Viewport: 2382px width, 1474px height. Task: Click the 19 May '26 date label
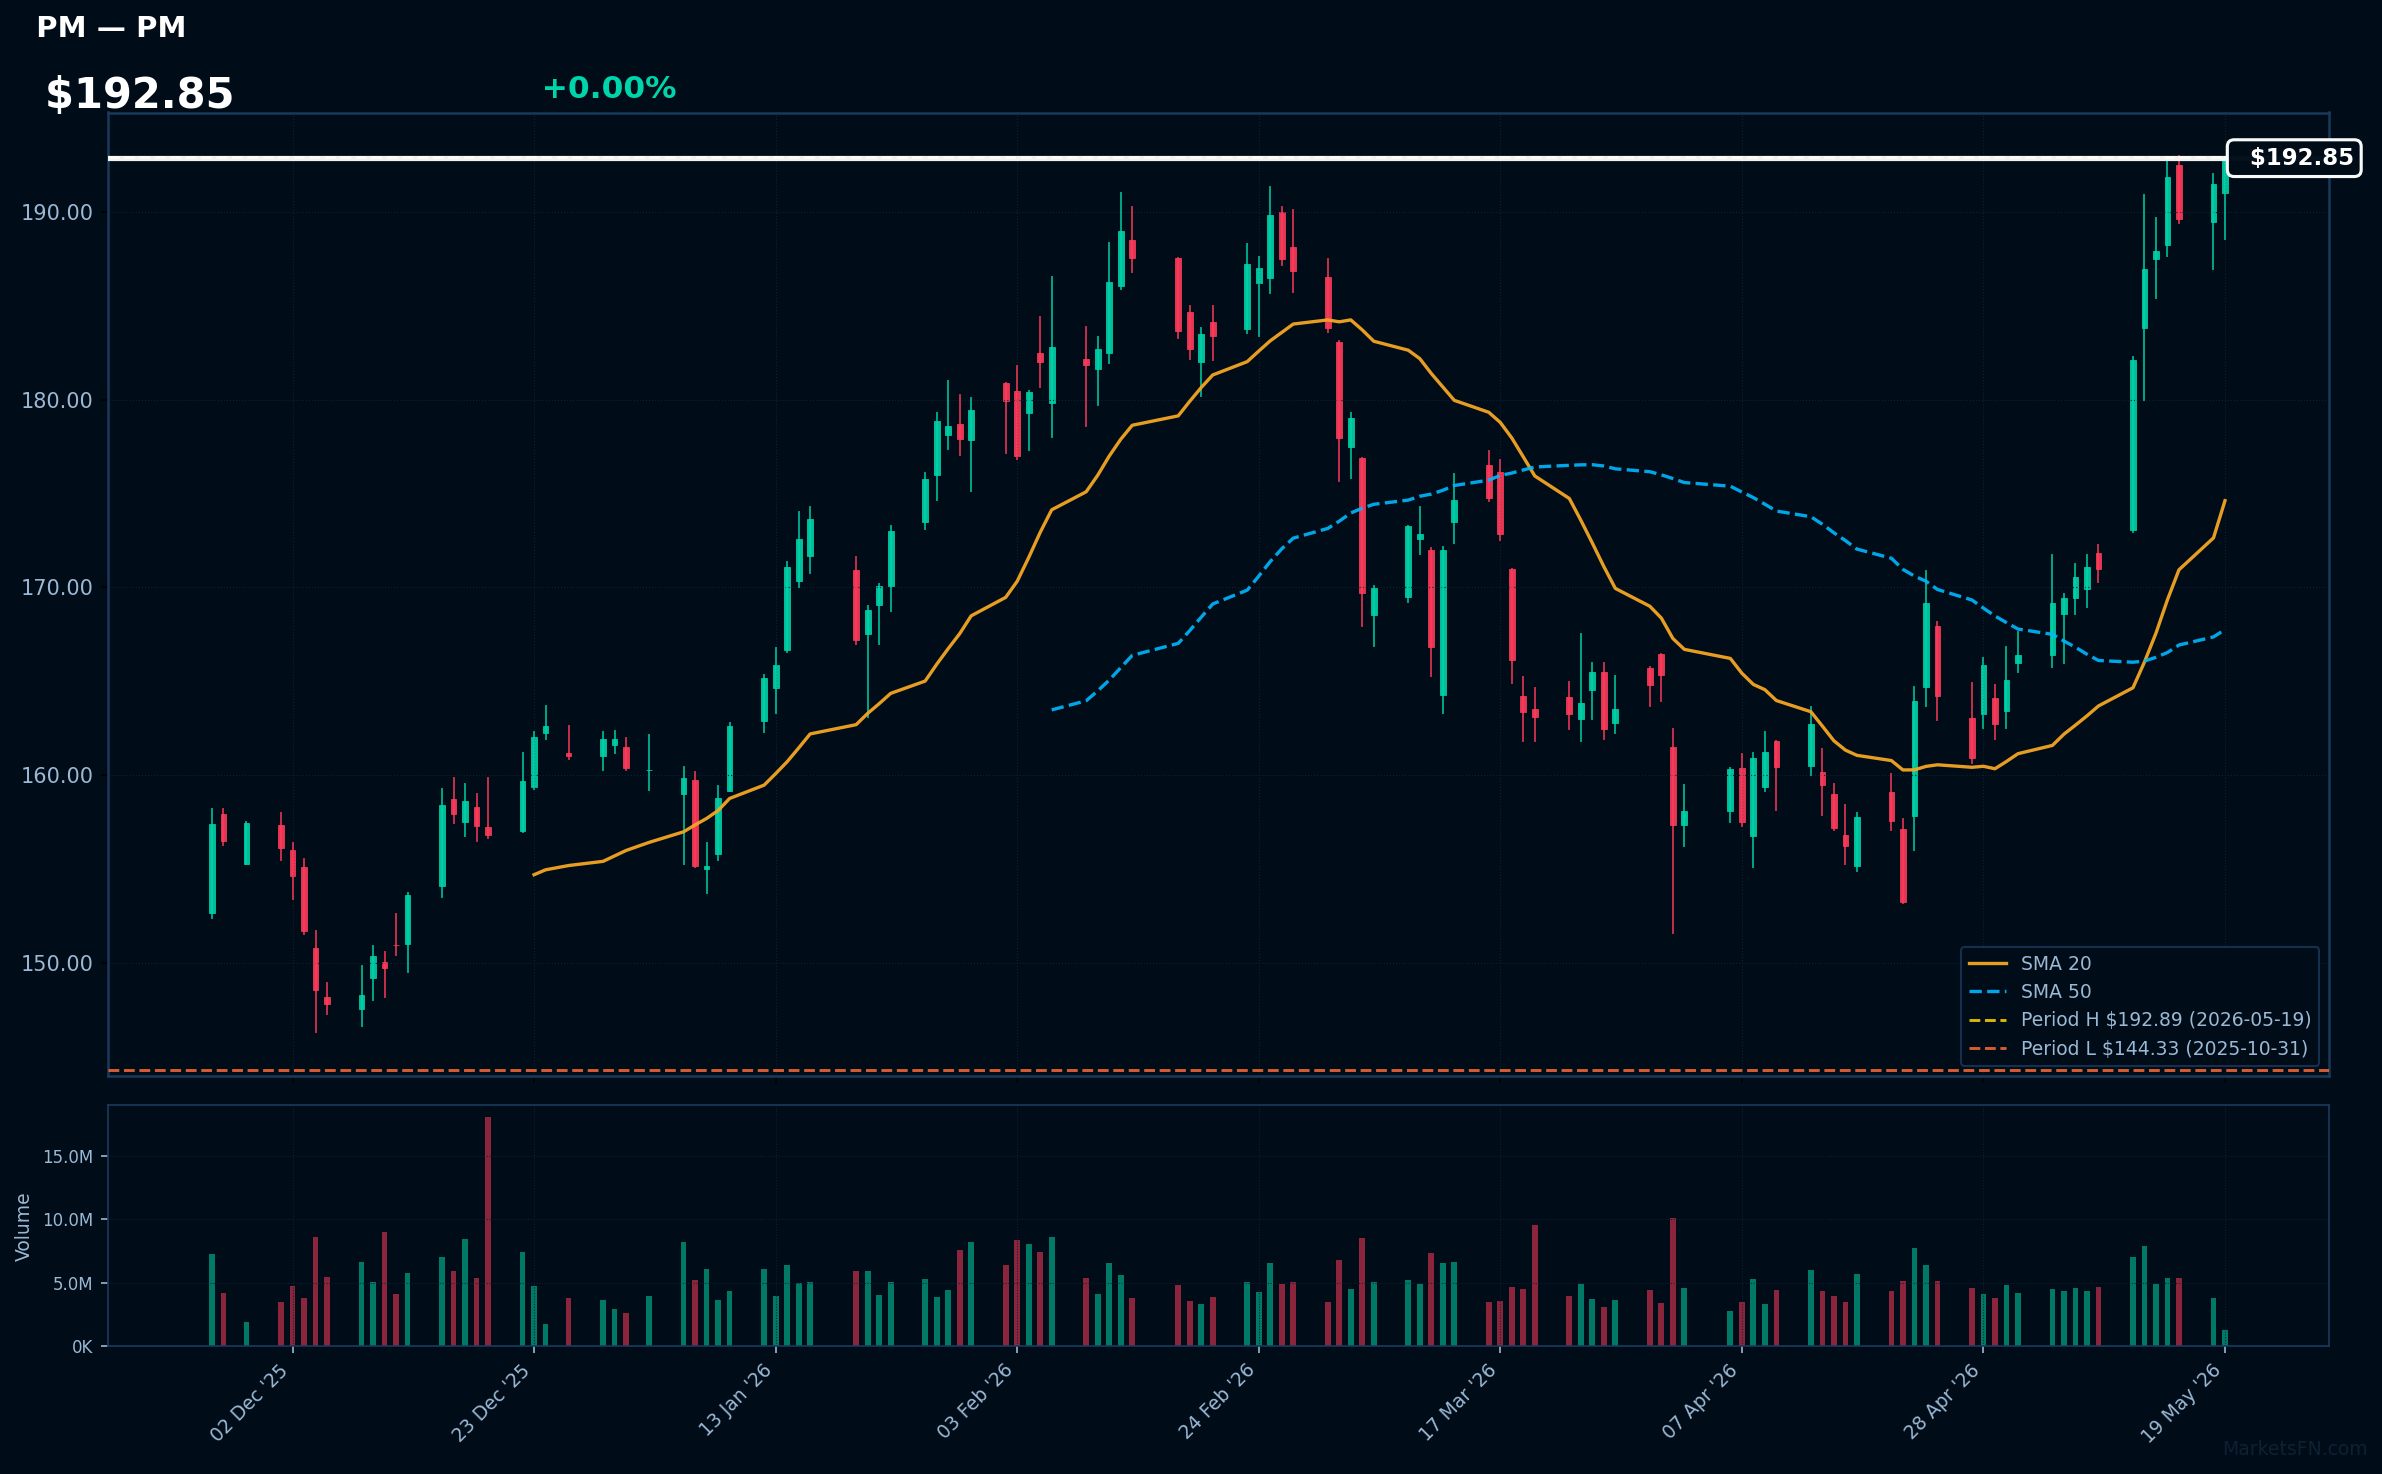[x=2181, y=1403]
